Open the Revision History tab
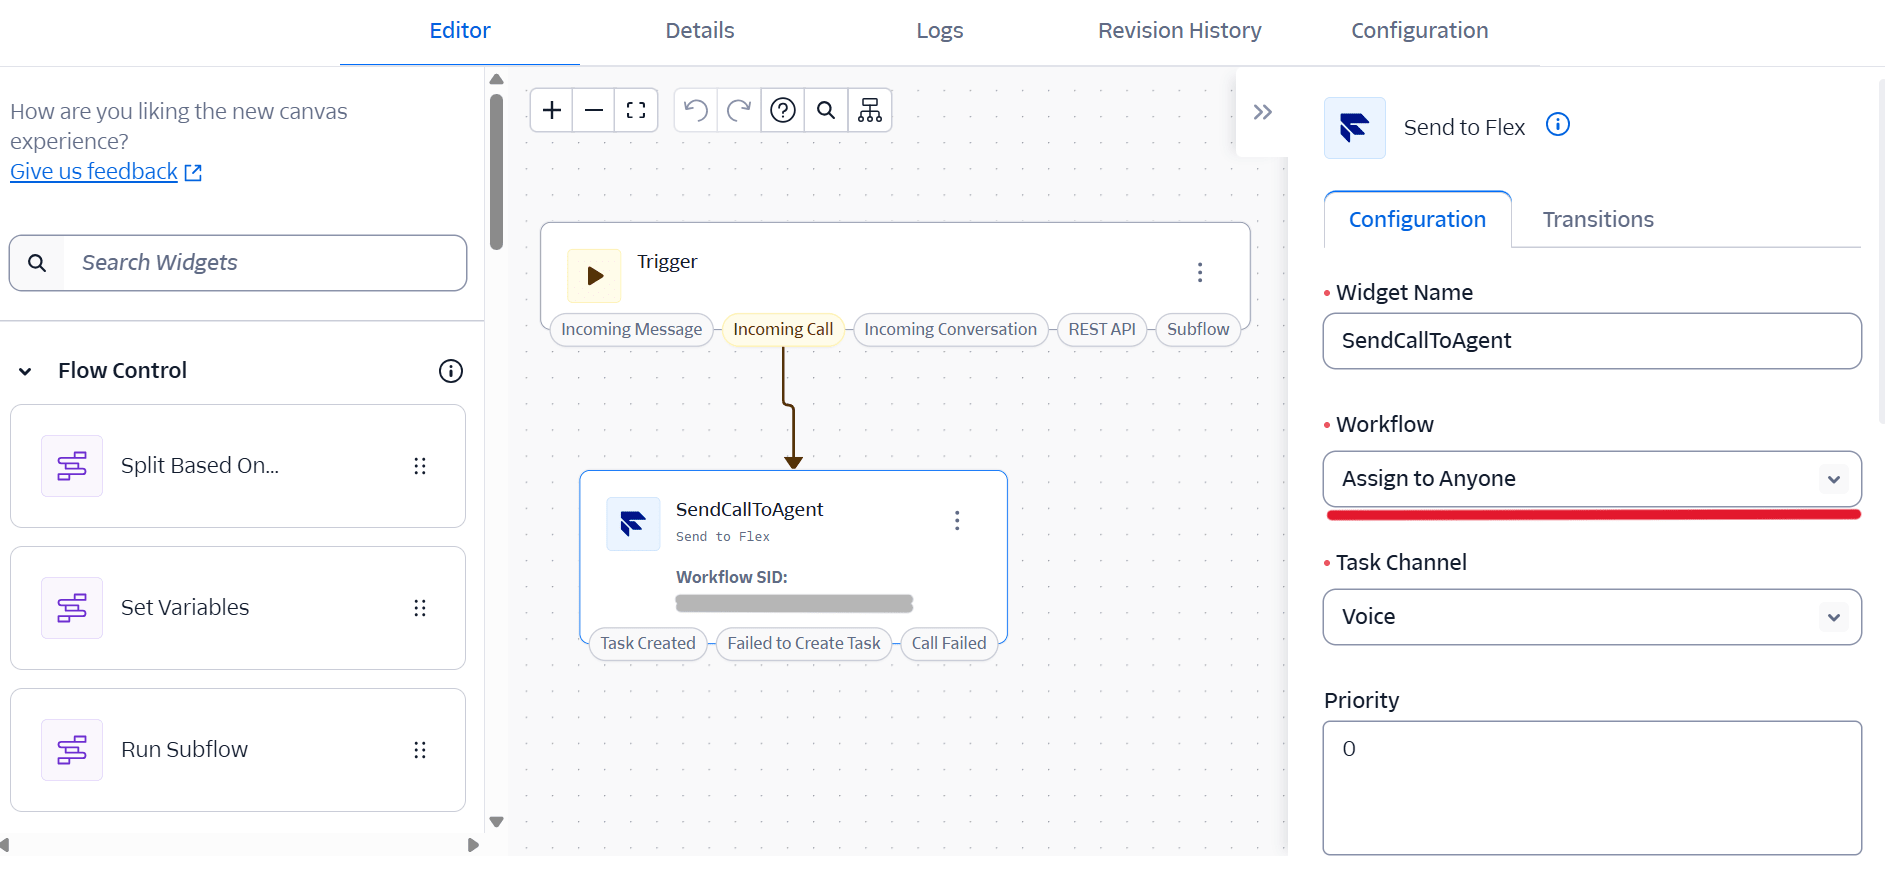Screen dimensions: 1885x871 (x=1179, y=31)
